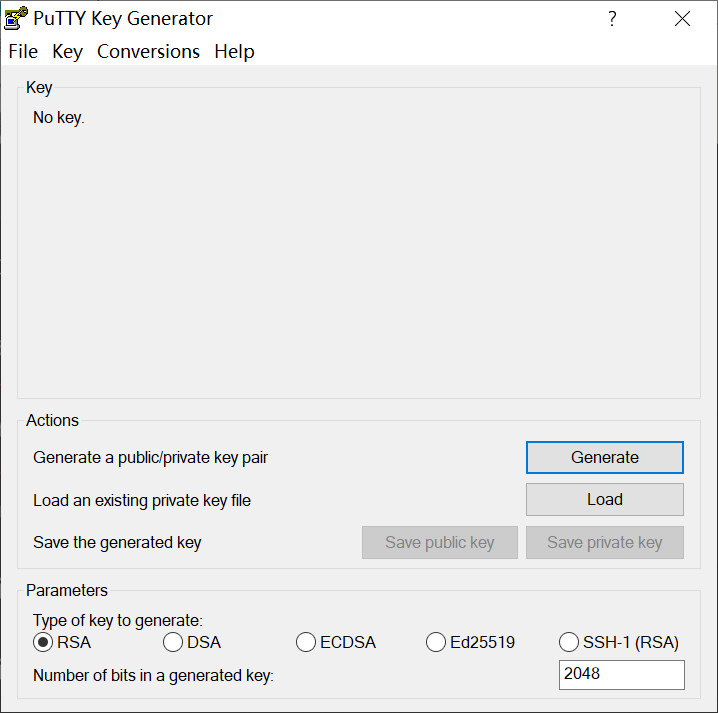The width and height of the screenshot is (718, 713).
Task: Click the Load button
Action: click(x=604, y=499)
